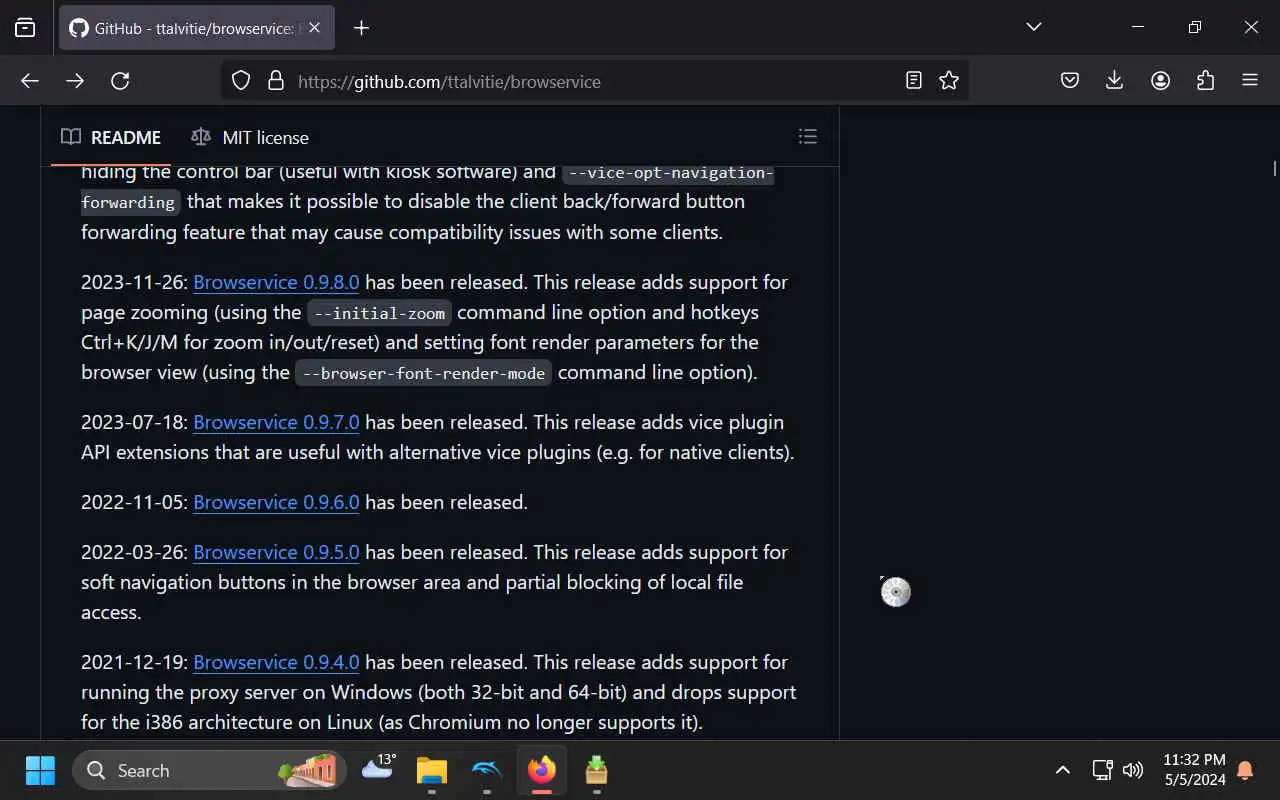
Task: Open File Explorer from the taskbar
Action: 432,770
